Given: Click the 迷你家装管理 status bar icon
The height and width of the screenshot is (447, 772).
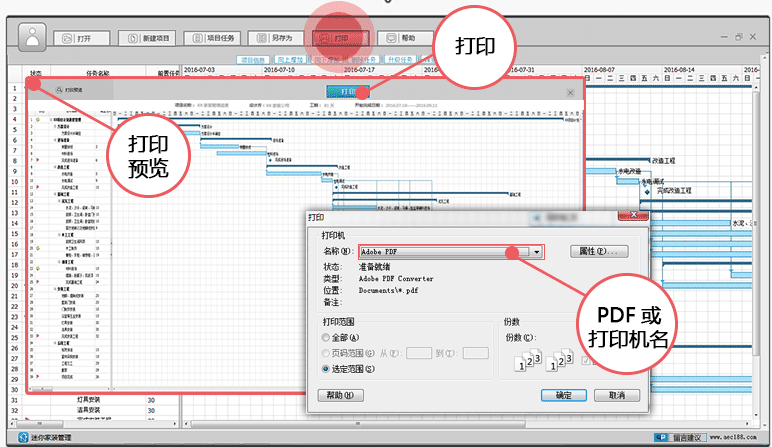Looking at the screenshot, I should [23, 437].
